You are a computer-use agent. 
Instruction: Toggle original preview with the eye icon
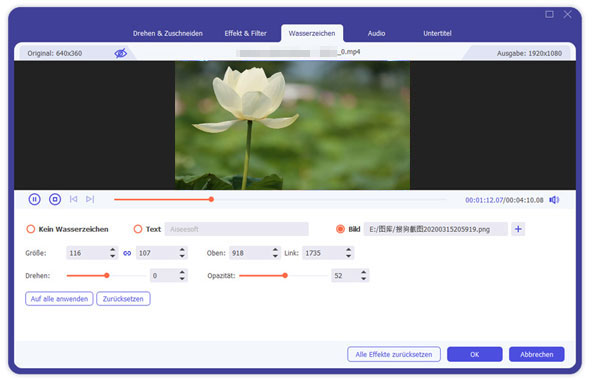(x=122, y=54)
